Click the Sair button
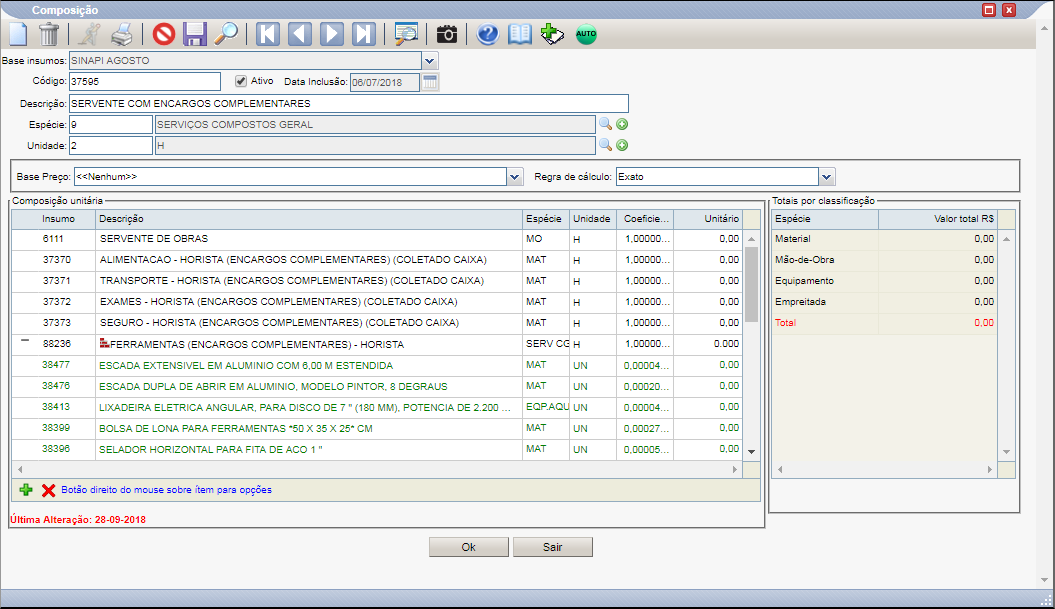1055x609 pixels. coord(552,547)
